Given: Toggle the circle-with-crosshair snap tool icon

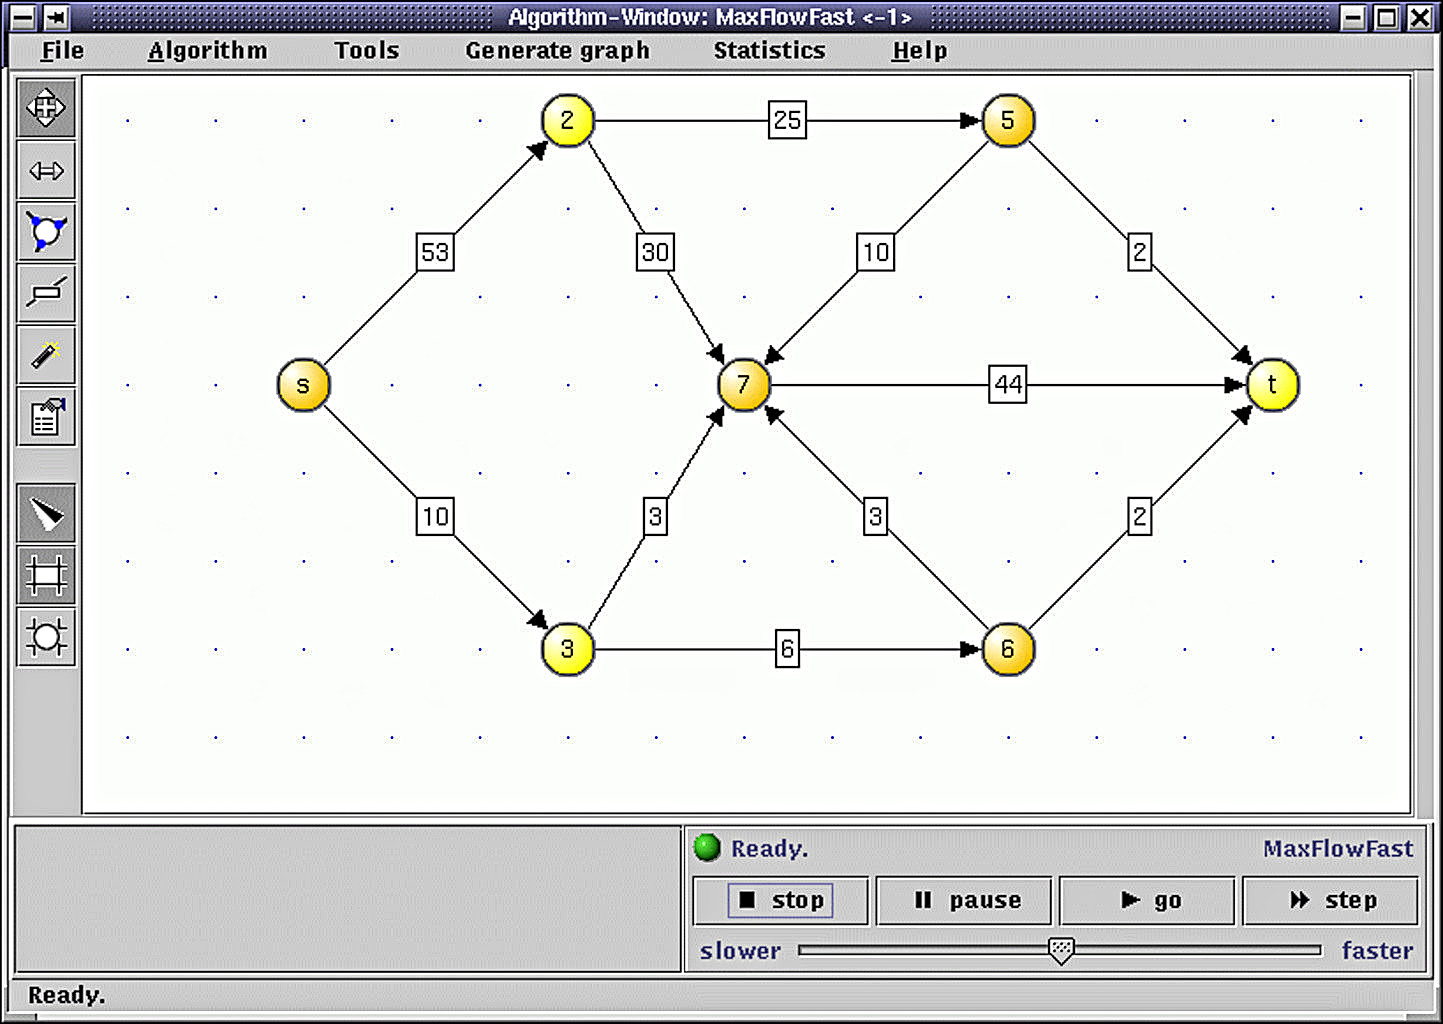Looking at the screenshot, I should [x=46, y=637].
